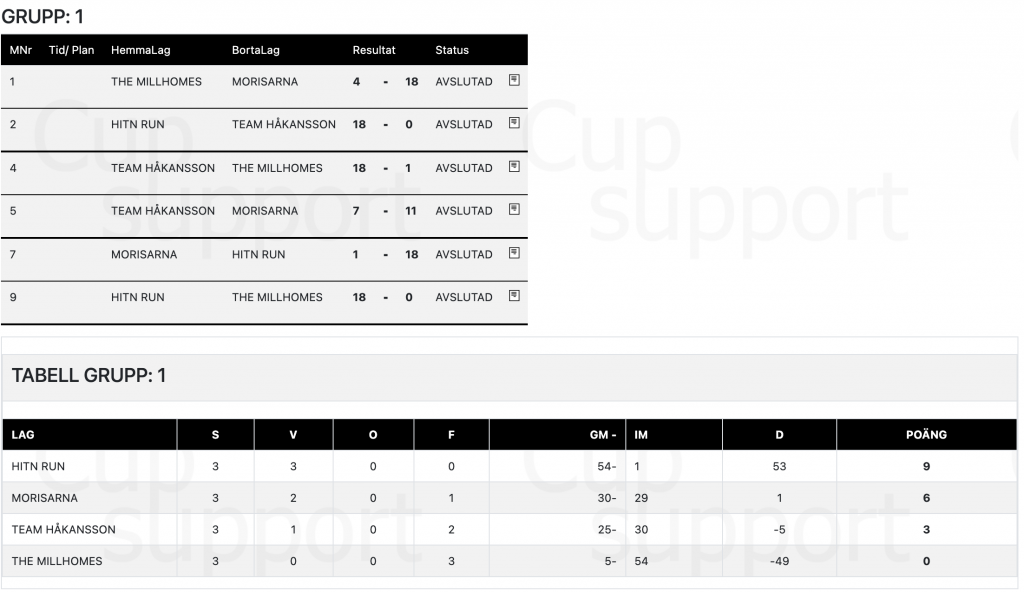Select HITN RUN in standings table
The height and width of the screenshot is (592, 1024).
pyautogui.click(x=38, y=467)
